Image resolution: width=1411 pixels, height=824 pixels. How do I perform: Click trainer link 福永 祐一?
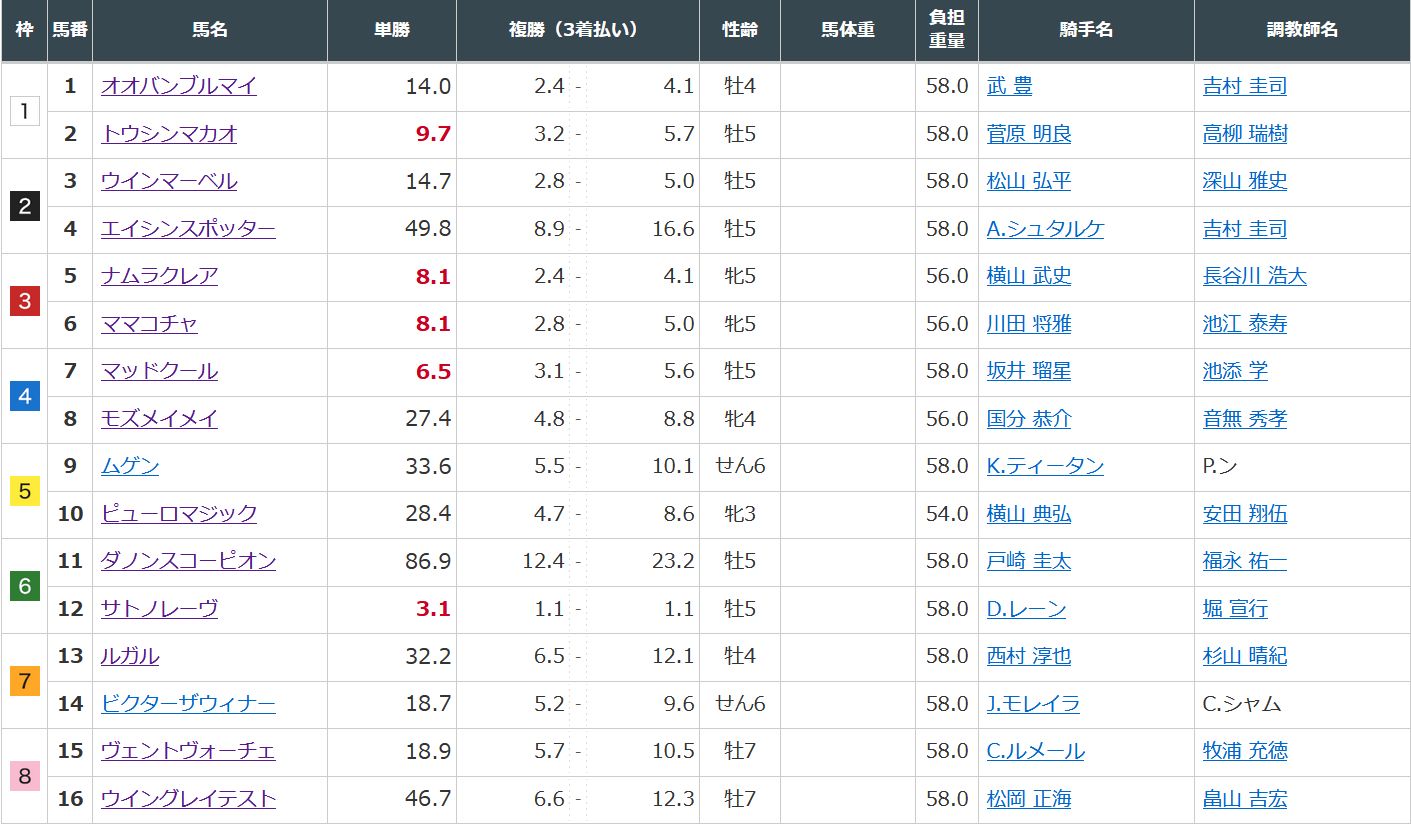pos(1244,561)
